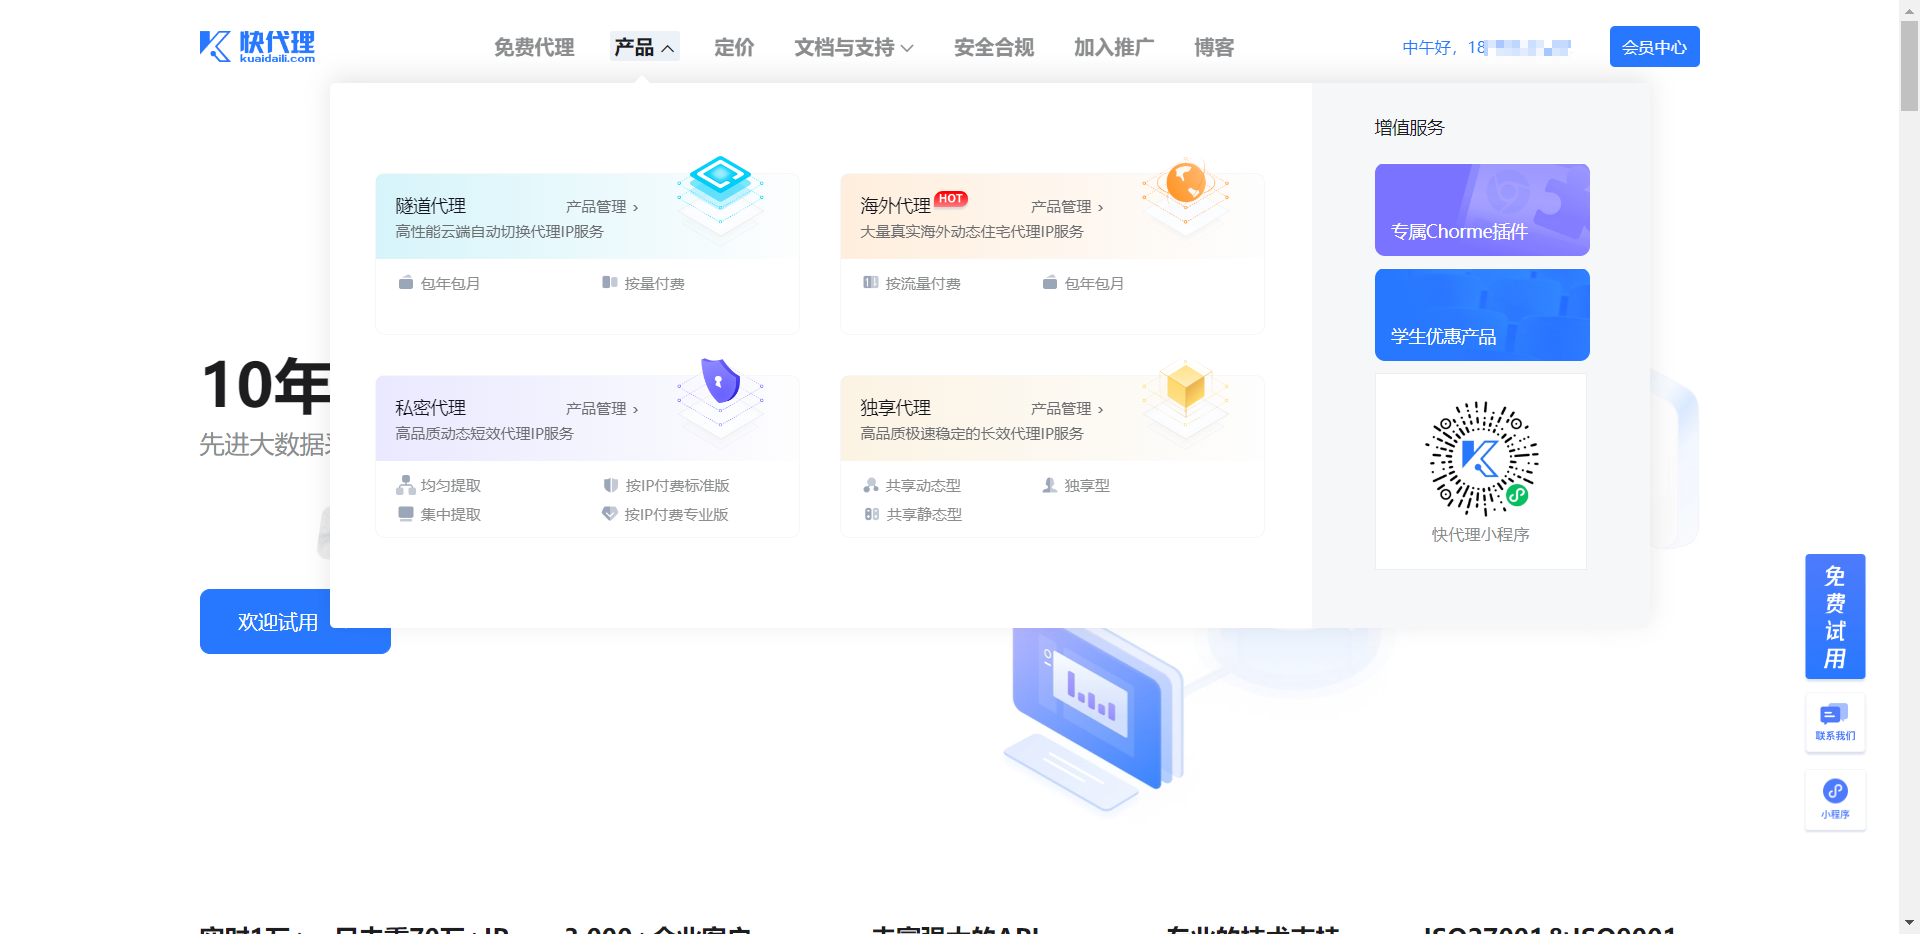Open the 专属Chorme插件 banner
The width and height of the screenshot is (1920, 934).
tap(1482, 210)
